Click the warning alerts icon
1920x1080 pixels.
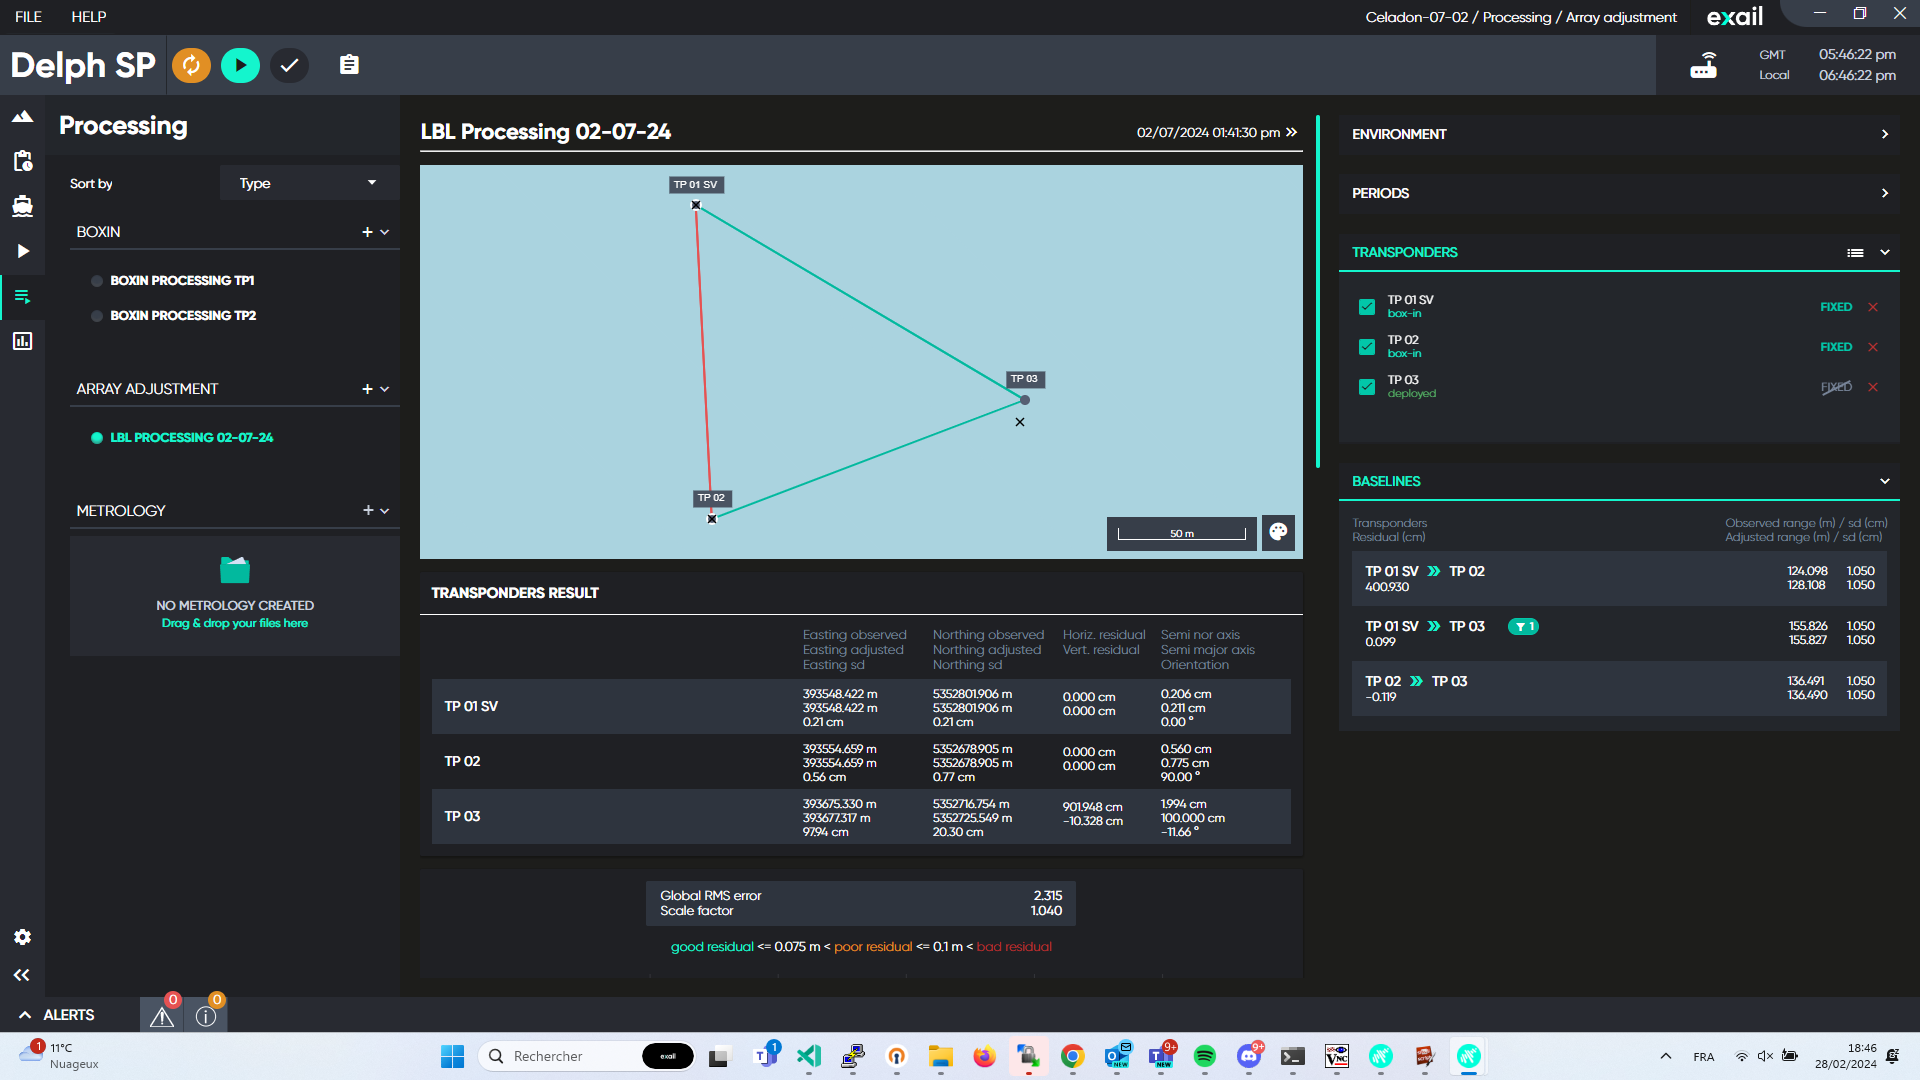[x=162, y=1016]
